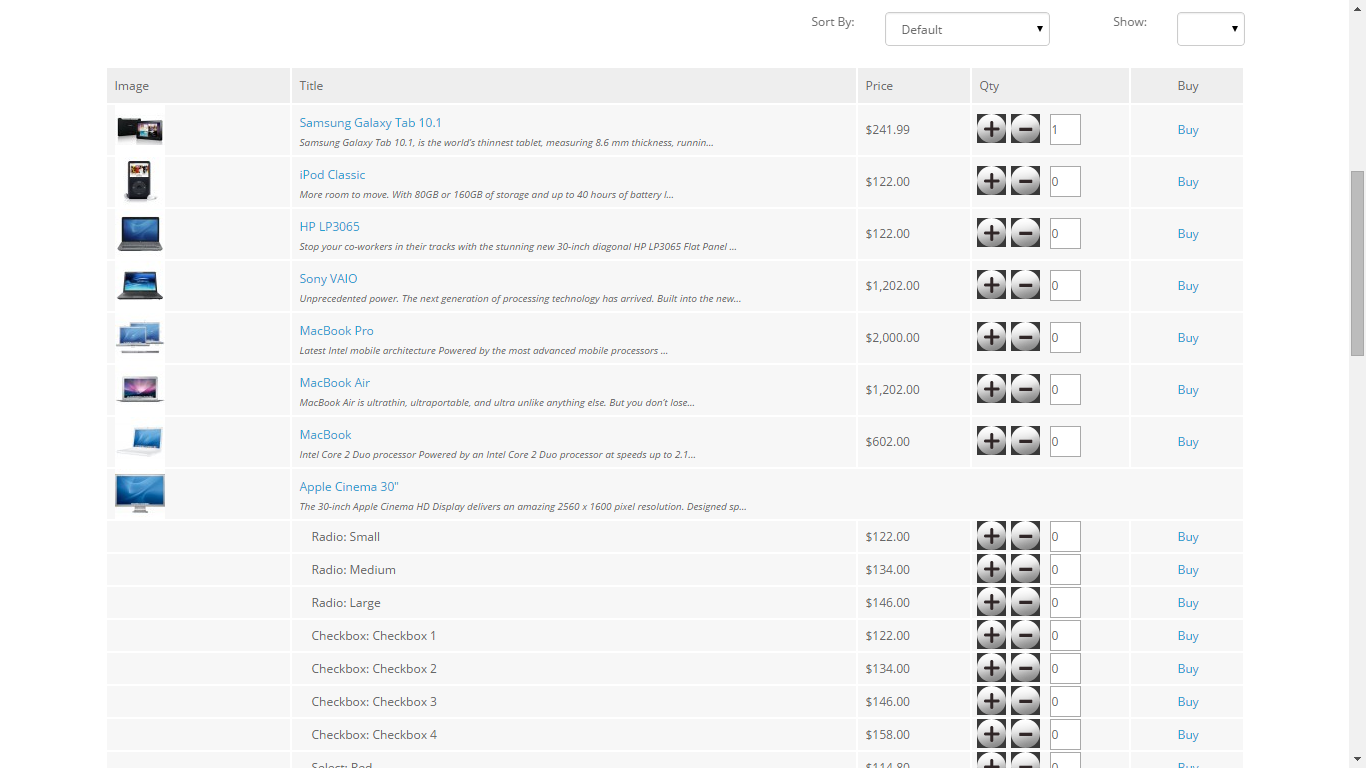Click iPod Classic product thumbnail
Viewport: 1366px width, 768px height.
tap(140, 182)
